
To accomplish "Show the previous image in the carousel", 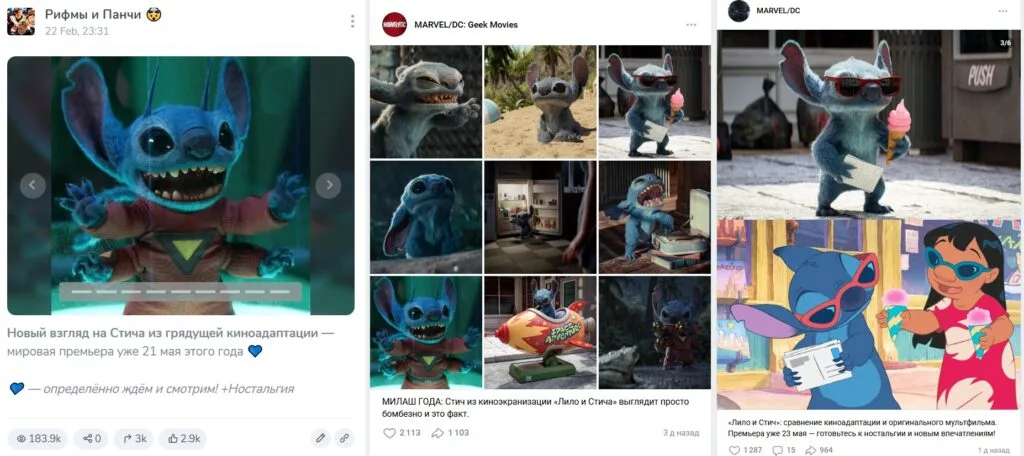I will tap(33, 186).
